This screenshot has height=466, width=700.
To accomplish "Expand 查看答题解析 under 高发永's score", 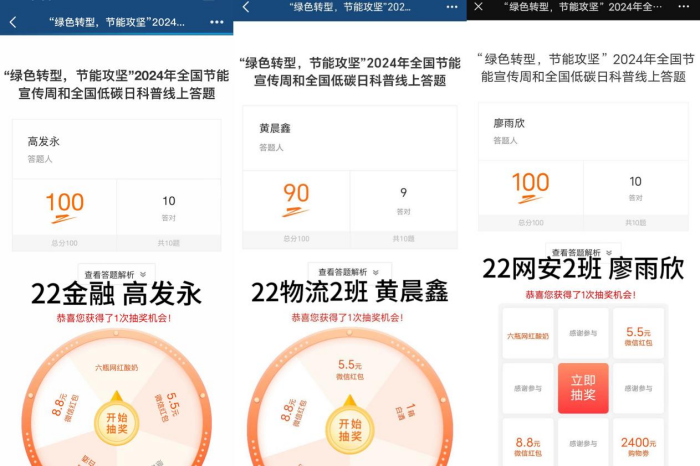I will click(x=116, y=274).
